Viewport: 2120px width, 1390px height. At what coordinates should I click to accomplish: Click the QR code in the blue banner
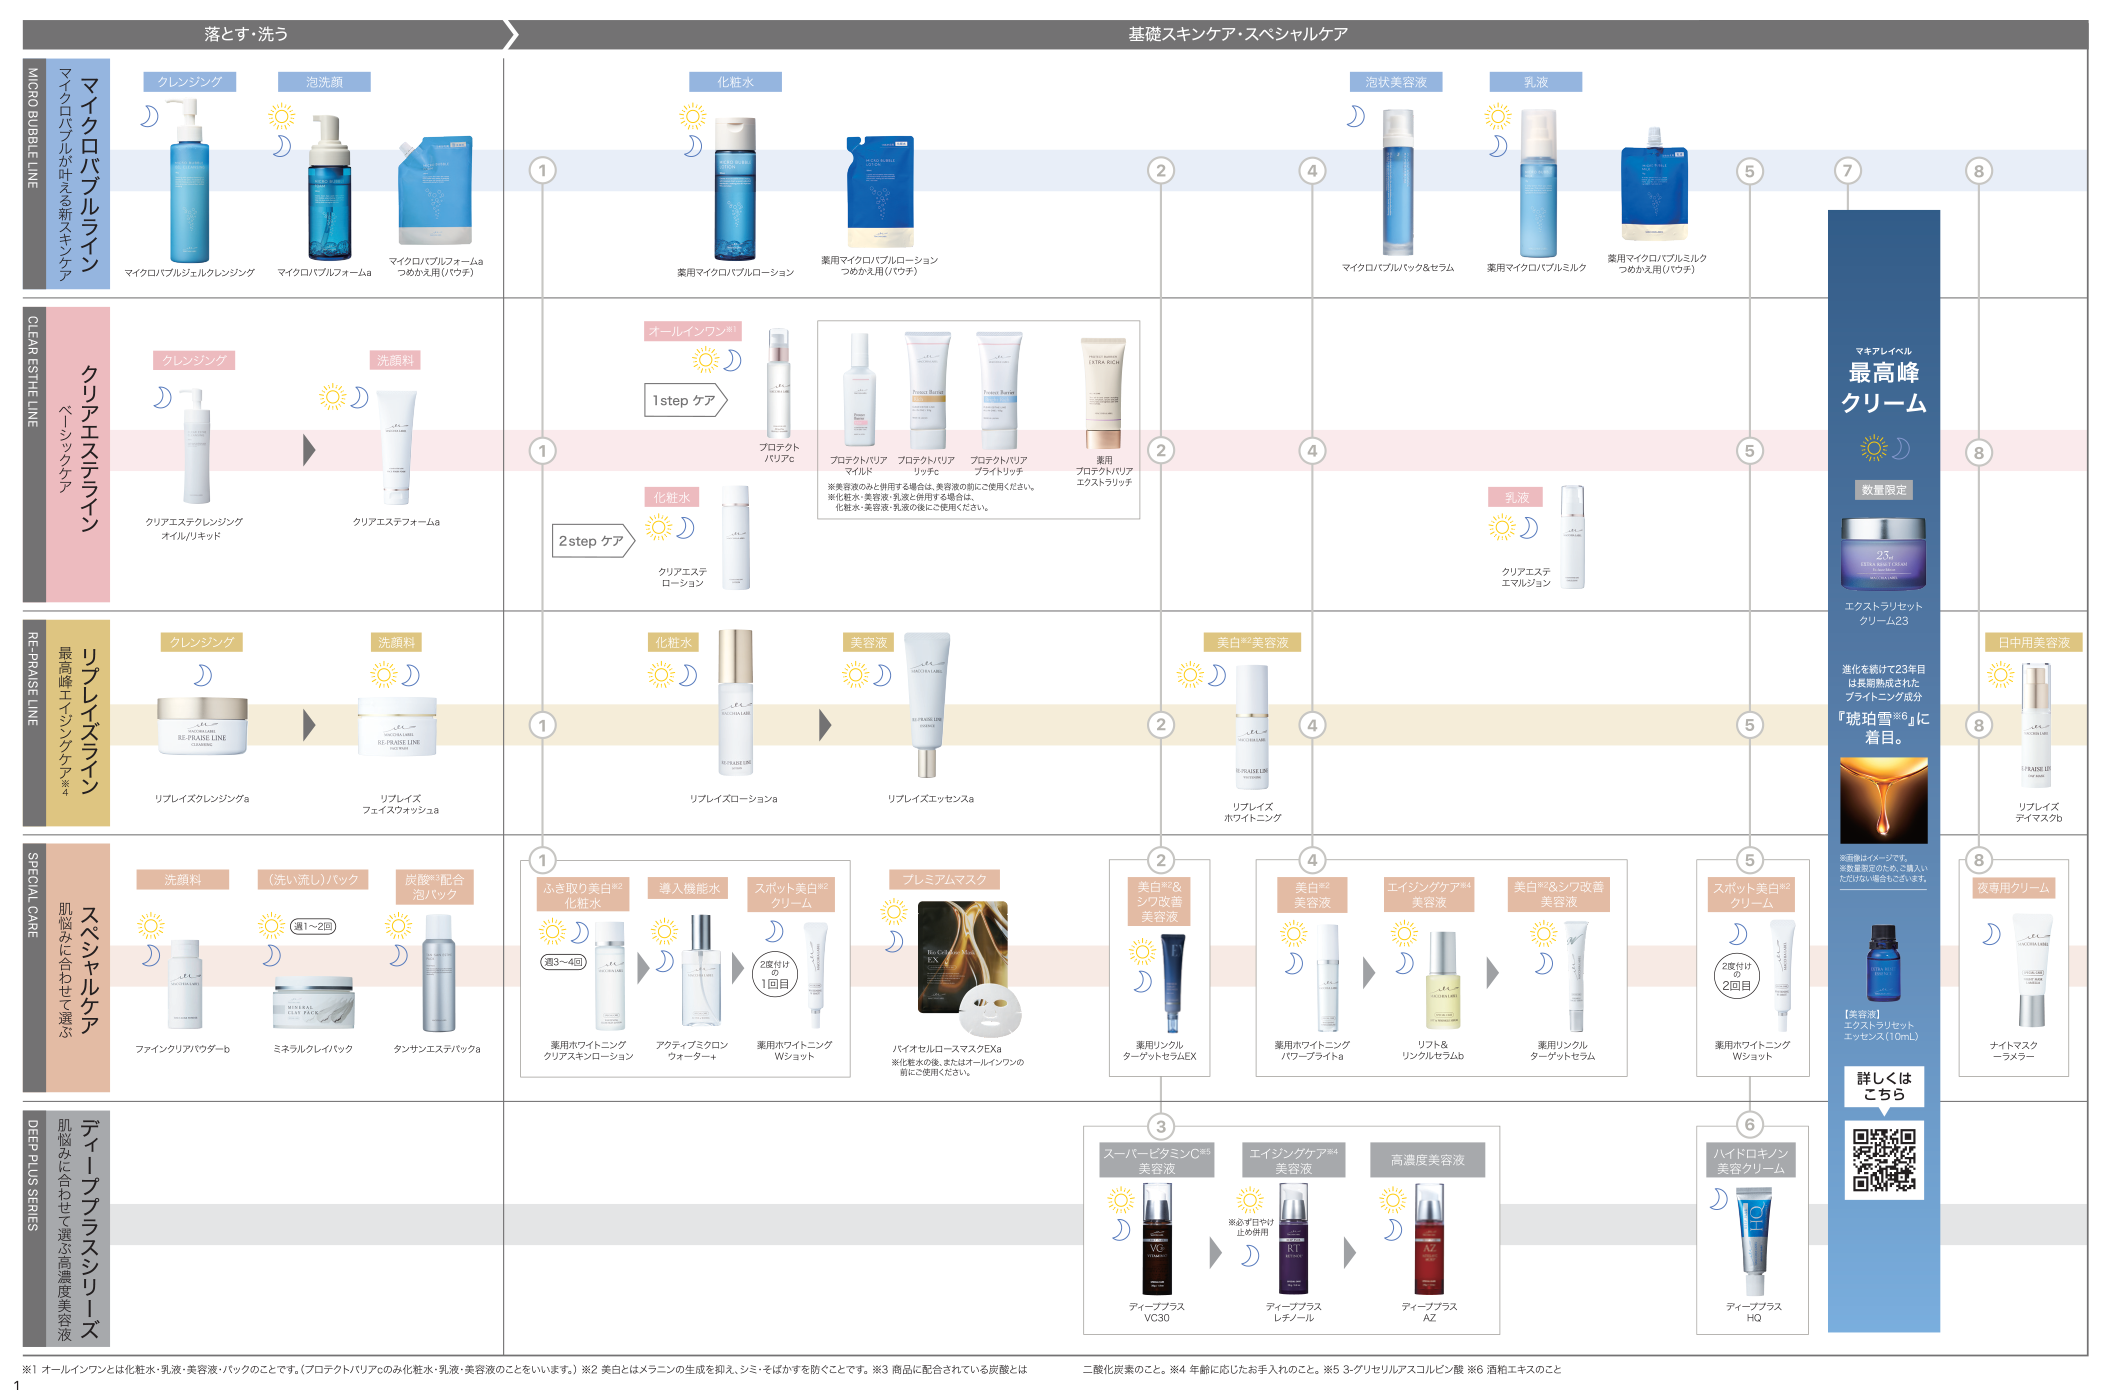click(1884, 1160)
